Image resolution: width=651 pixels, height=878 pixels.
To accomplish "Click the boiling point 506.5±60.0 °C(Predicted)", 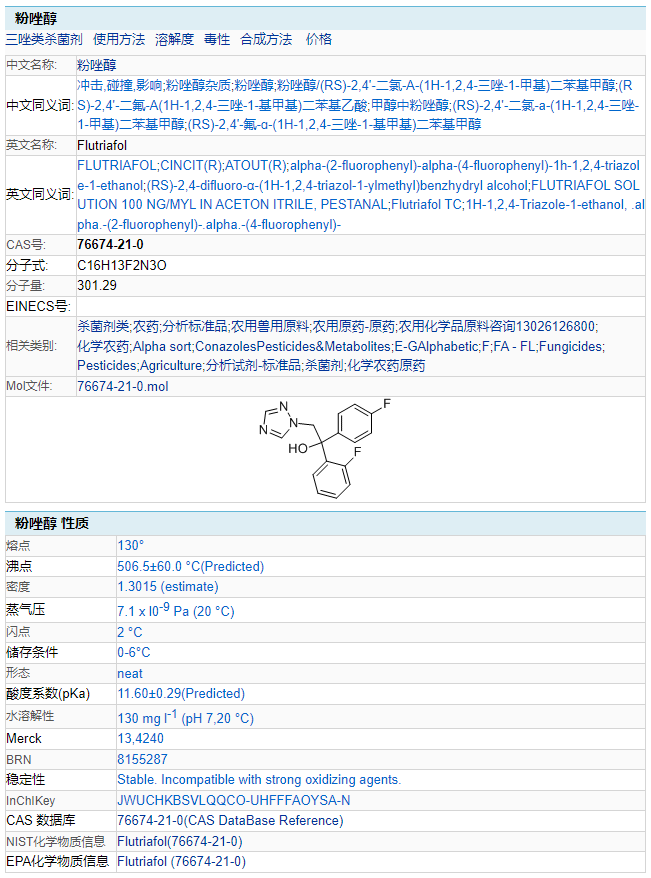I will pyautogui.click(x=190, y=566).
